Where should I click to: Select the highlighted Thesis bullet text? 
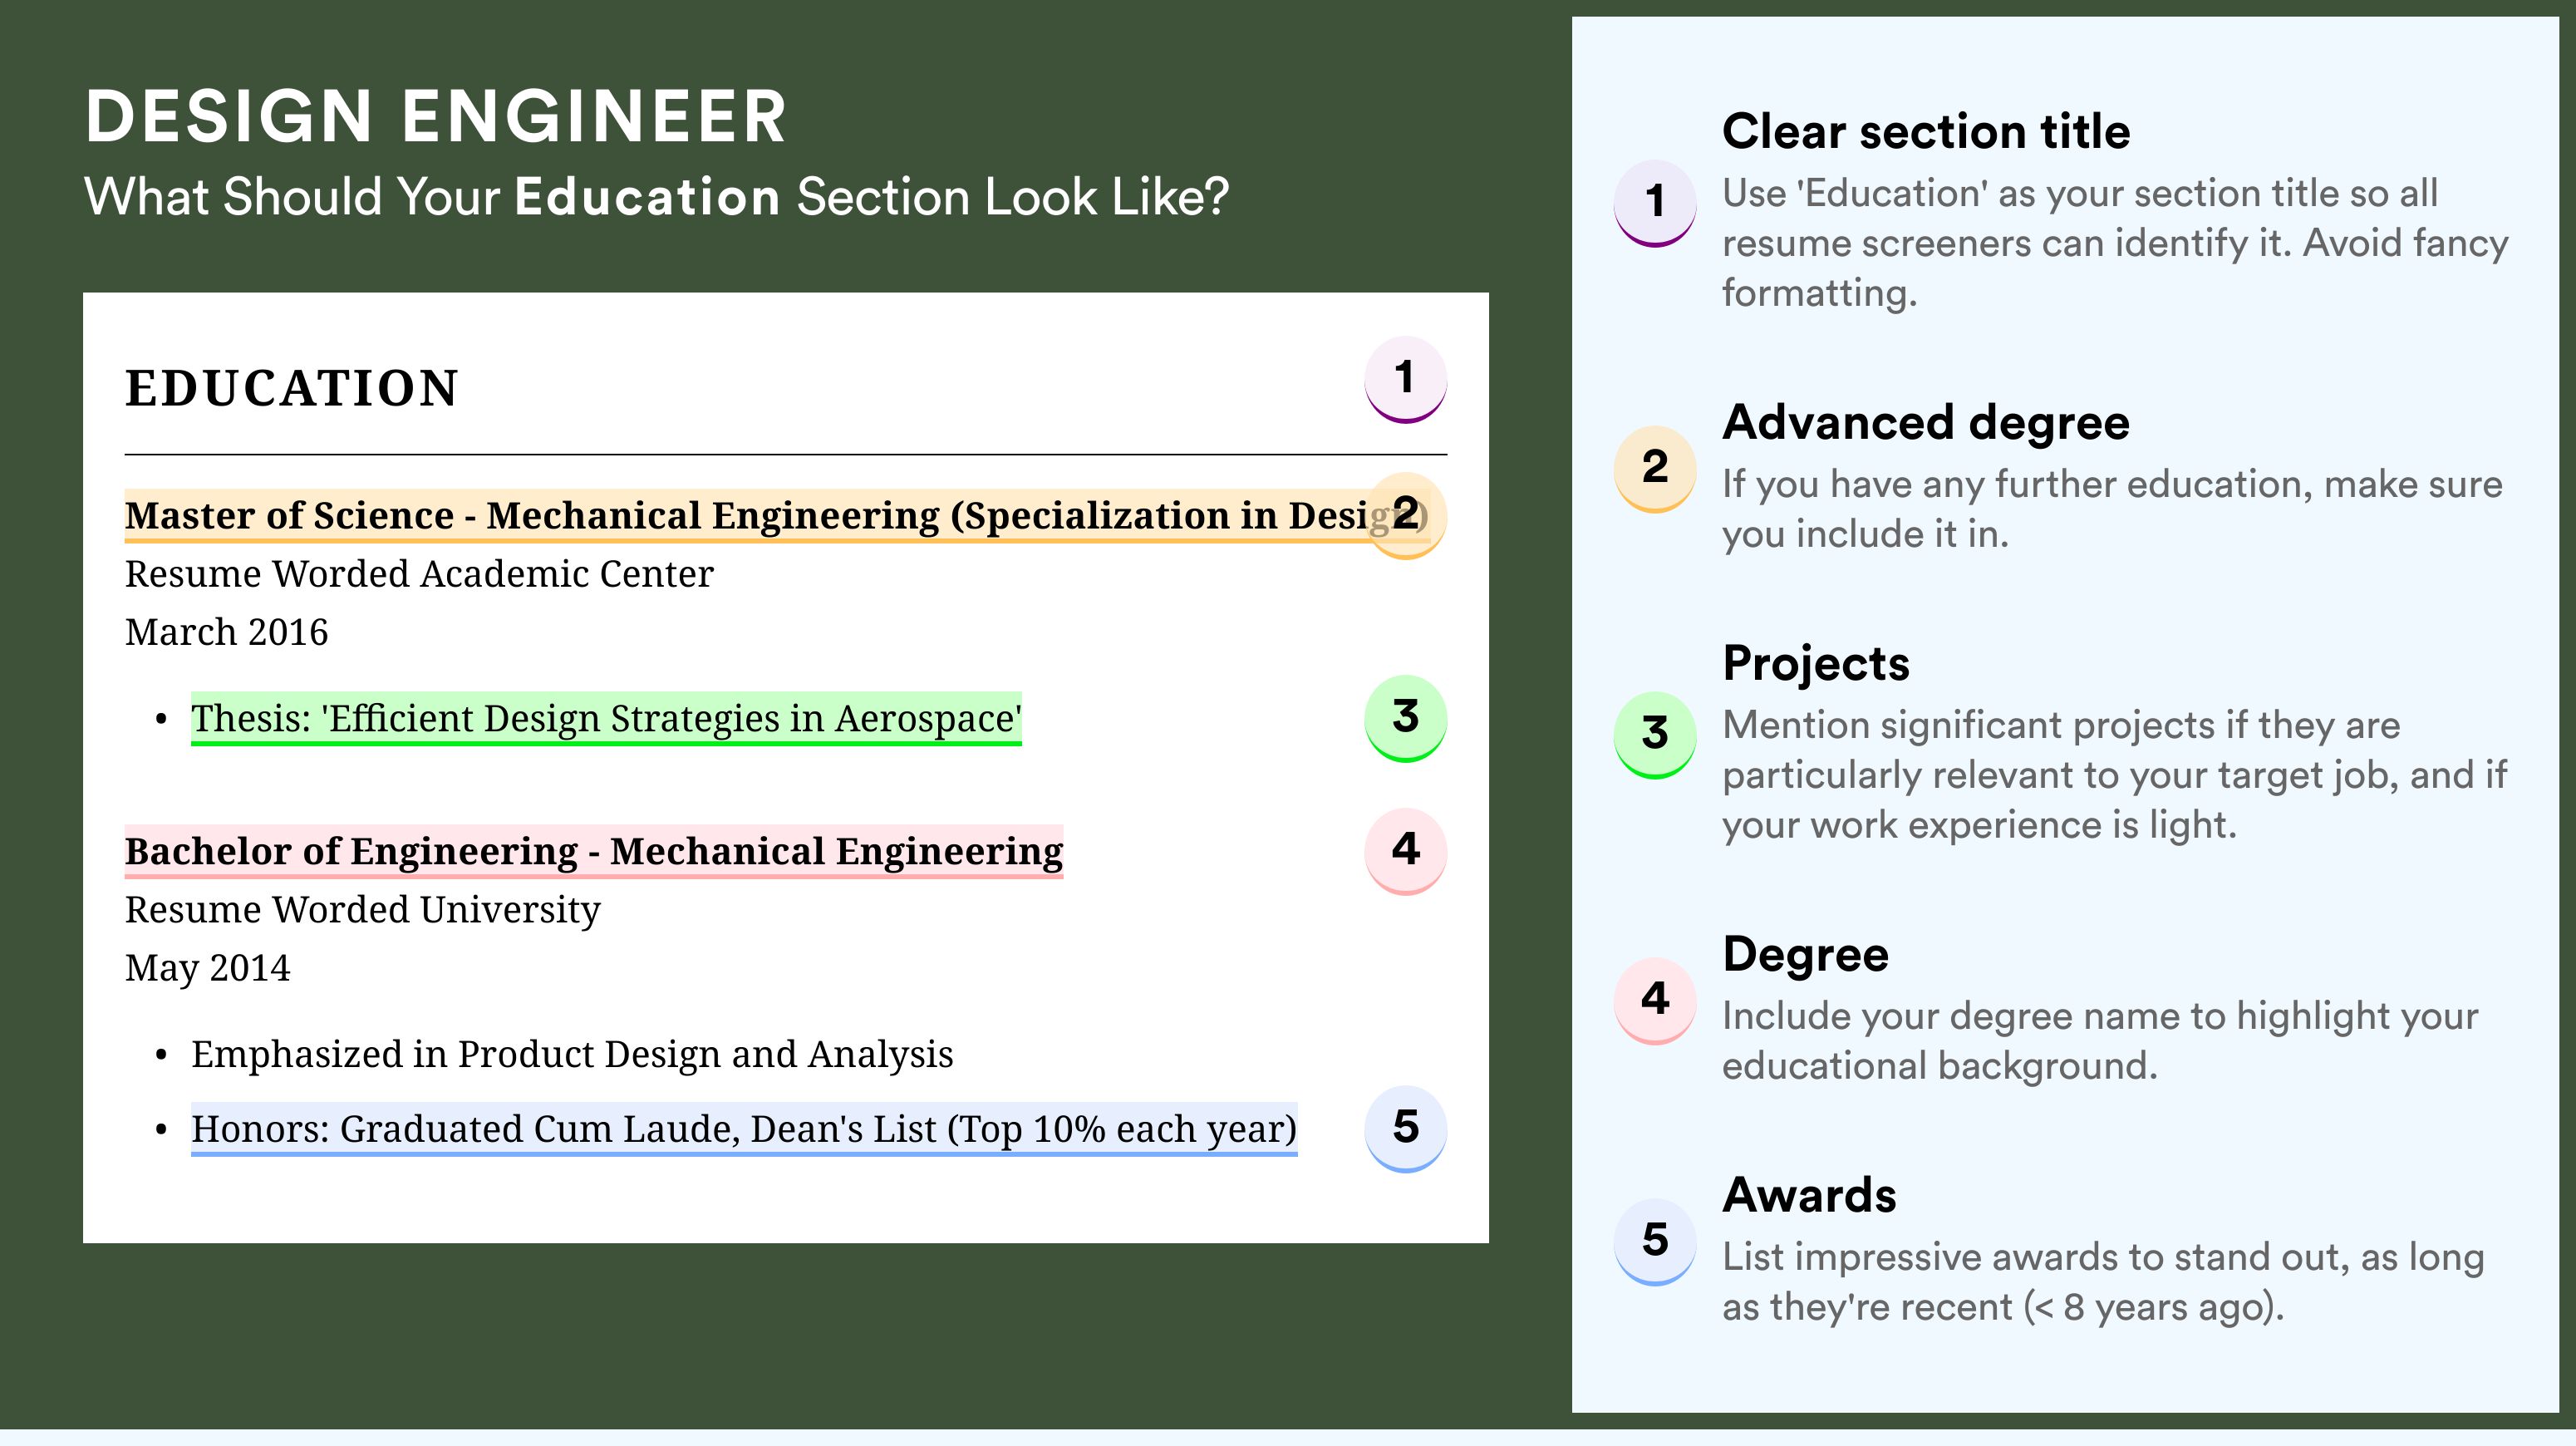pyautogui.click(x=606, y=719)
